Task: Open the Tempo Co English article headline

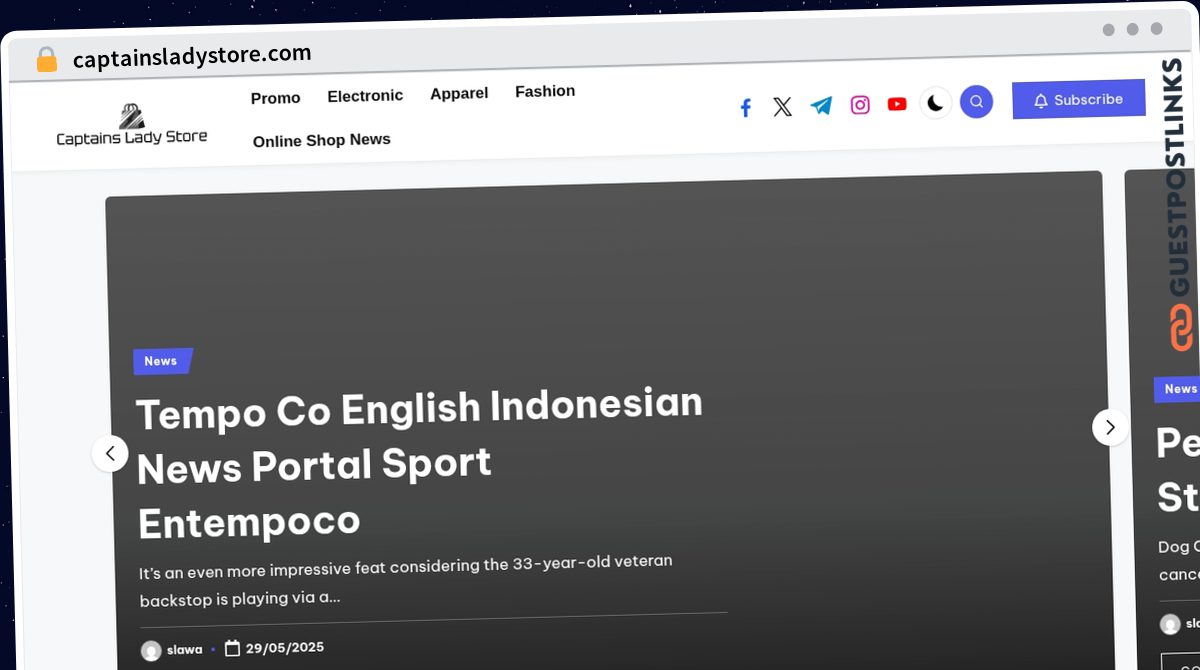Action: 419,463
